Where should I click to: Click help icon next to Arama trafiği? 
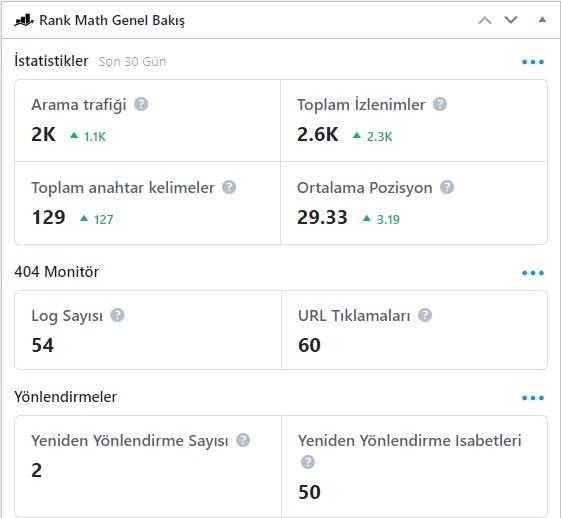click(141, 104)
